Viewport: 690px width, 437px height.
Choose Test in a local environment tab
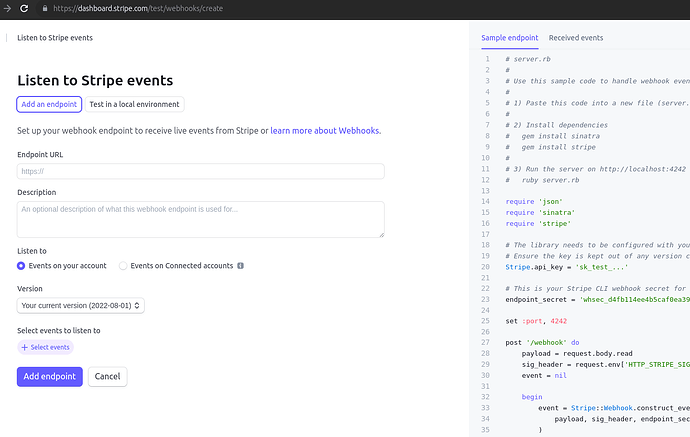coord(134,104)
